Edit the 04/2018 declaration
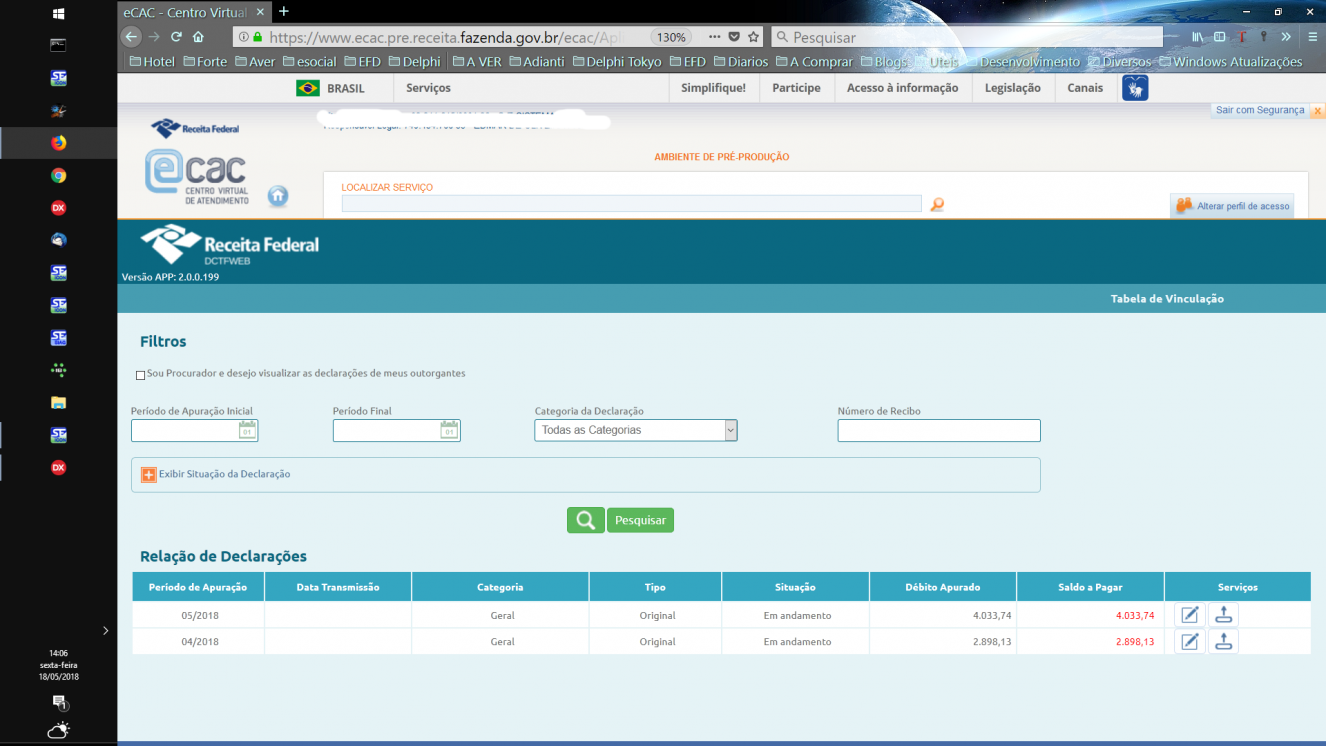 pos(1190,642)
